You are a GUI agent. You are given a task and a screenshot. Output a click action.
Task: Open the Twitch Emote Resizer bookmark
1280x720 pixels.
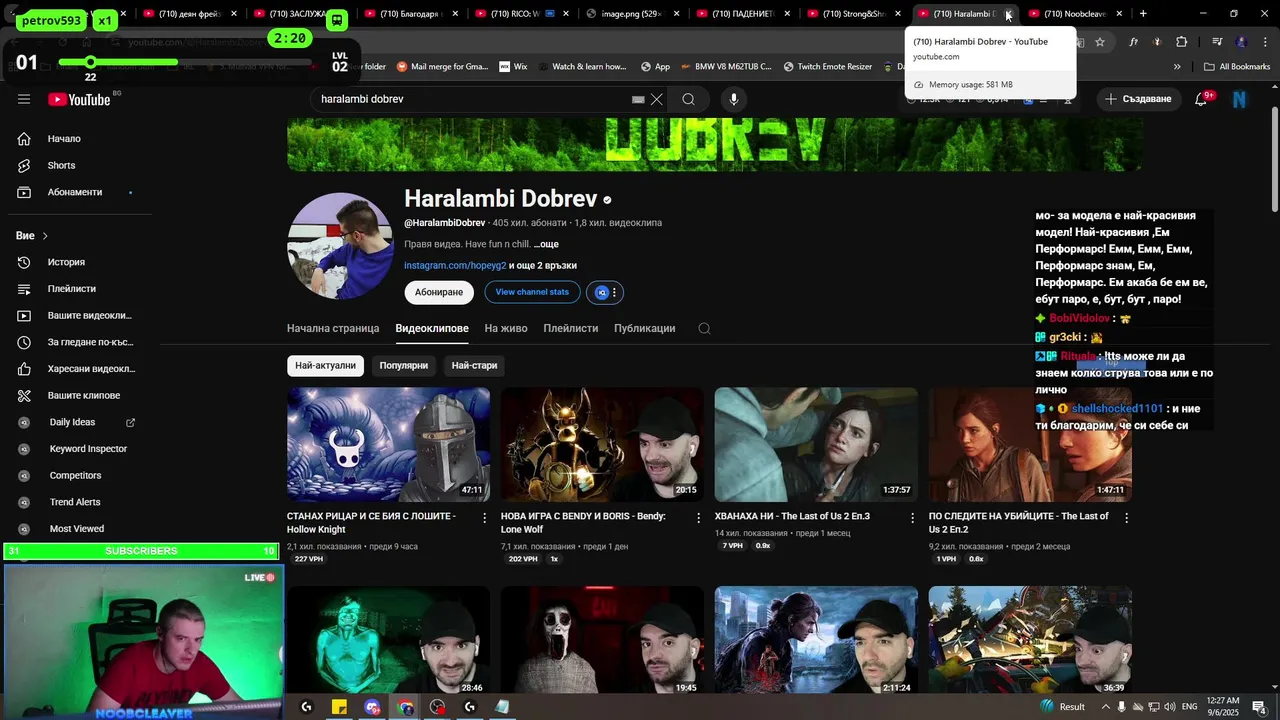pyautogui.click(x=826, y=66)
